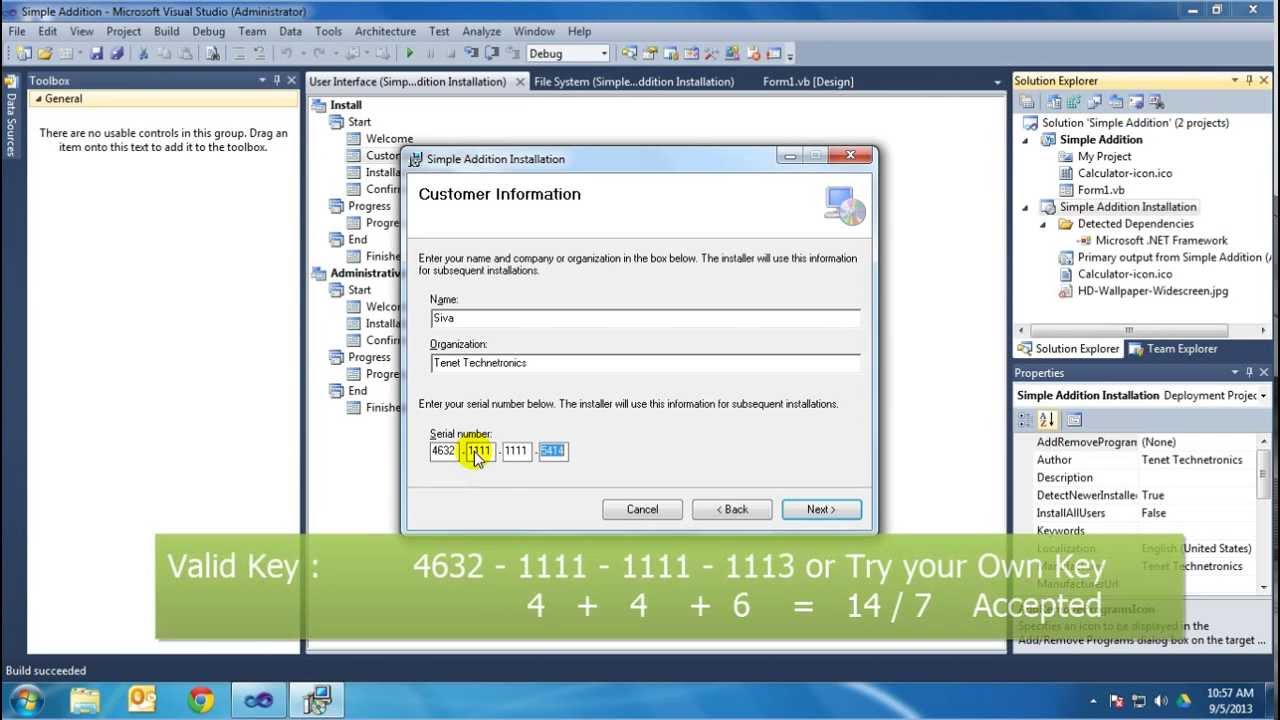Collapse the Simple Addition project node
1280x720 pixels.
tap(1025, 140)
